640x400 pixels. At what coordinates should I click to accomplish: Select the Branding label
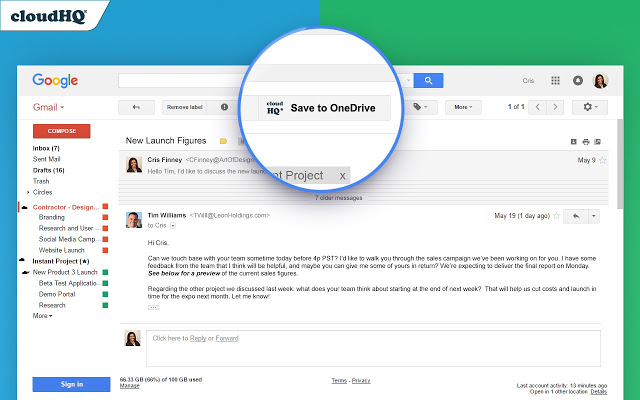click(51, 217)
